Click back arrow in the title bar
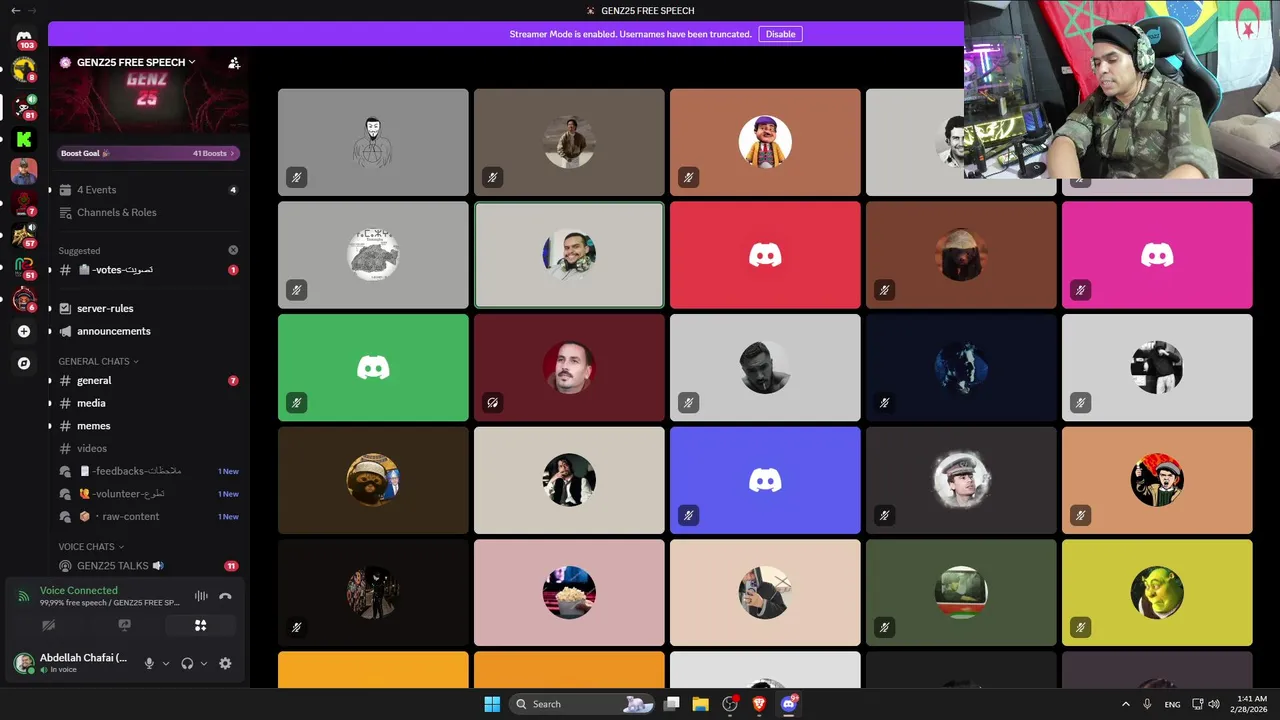1280x720 pixels. pos(15,10)
